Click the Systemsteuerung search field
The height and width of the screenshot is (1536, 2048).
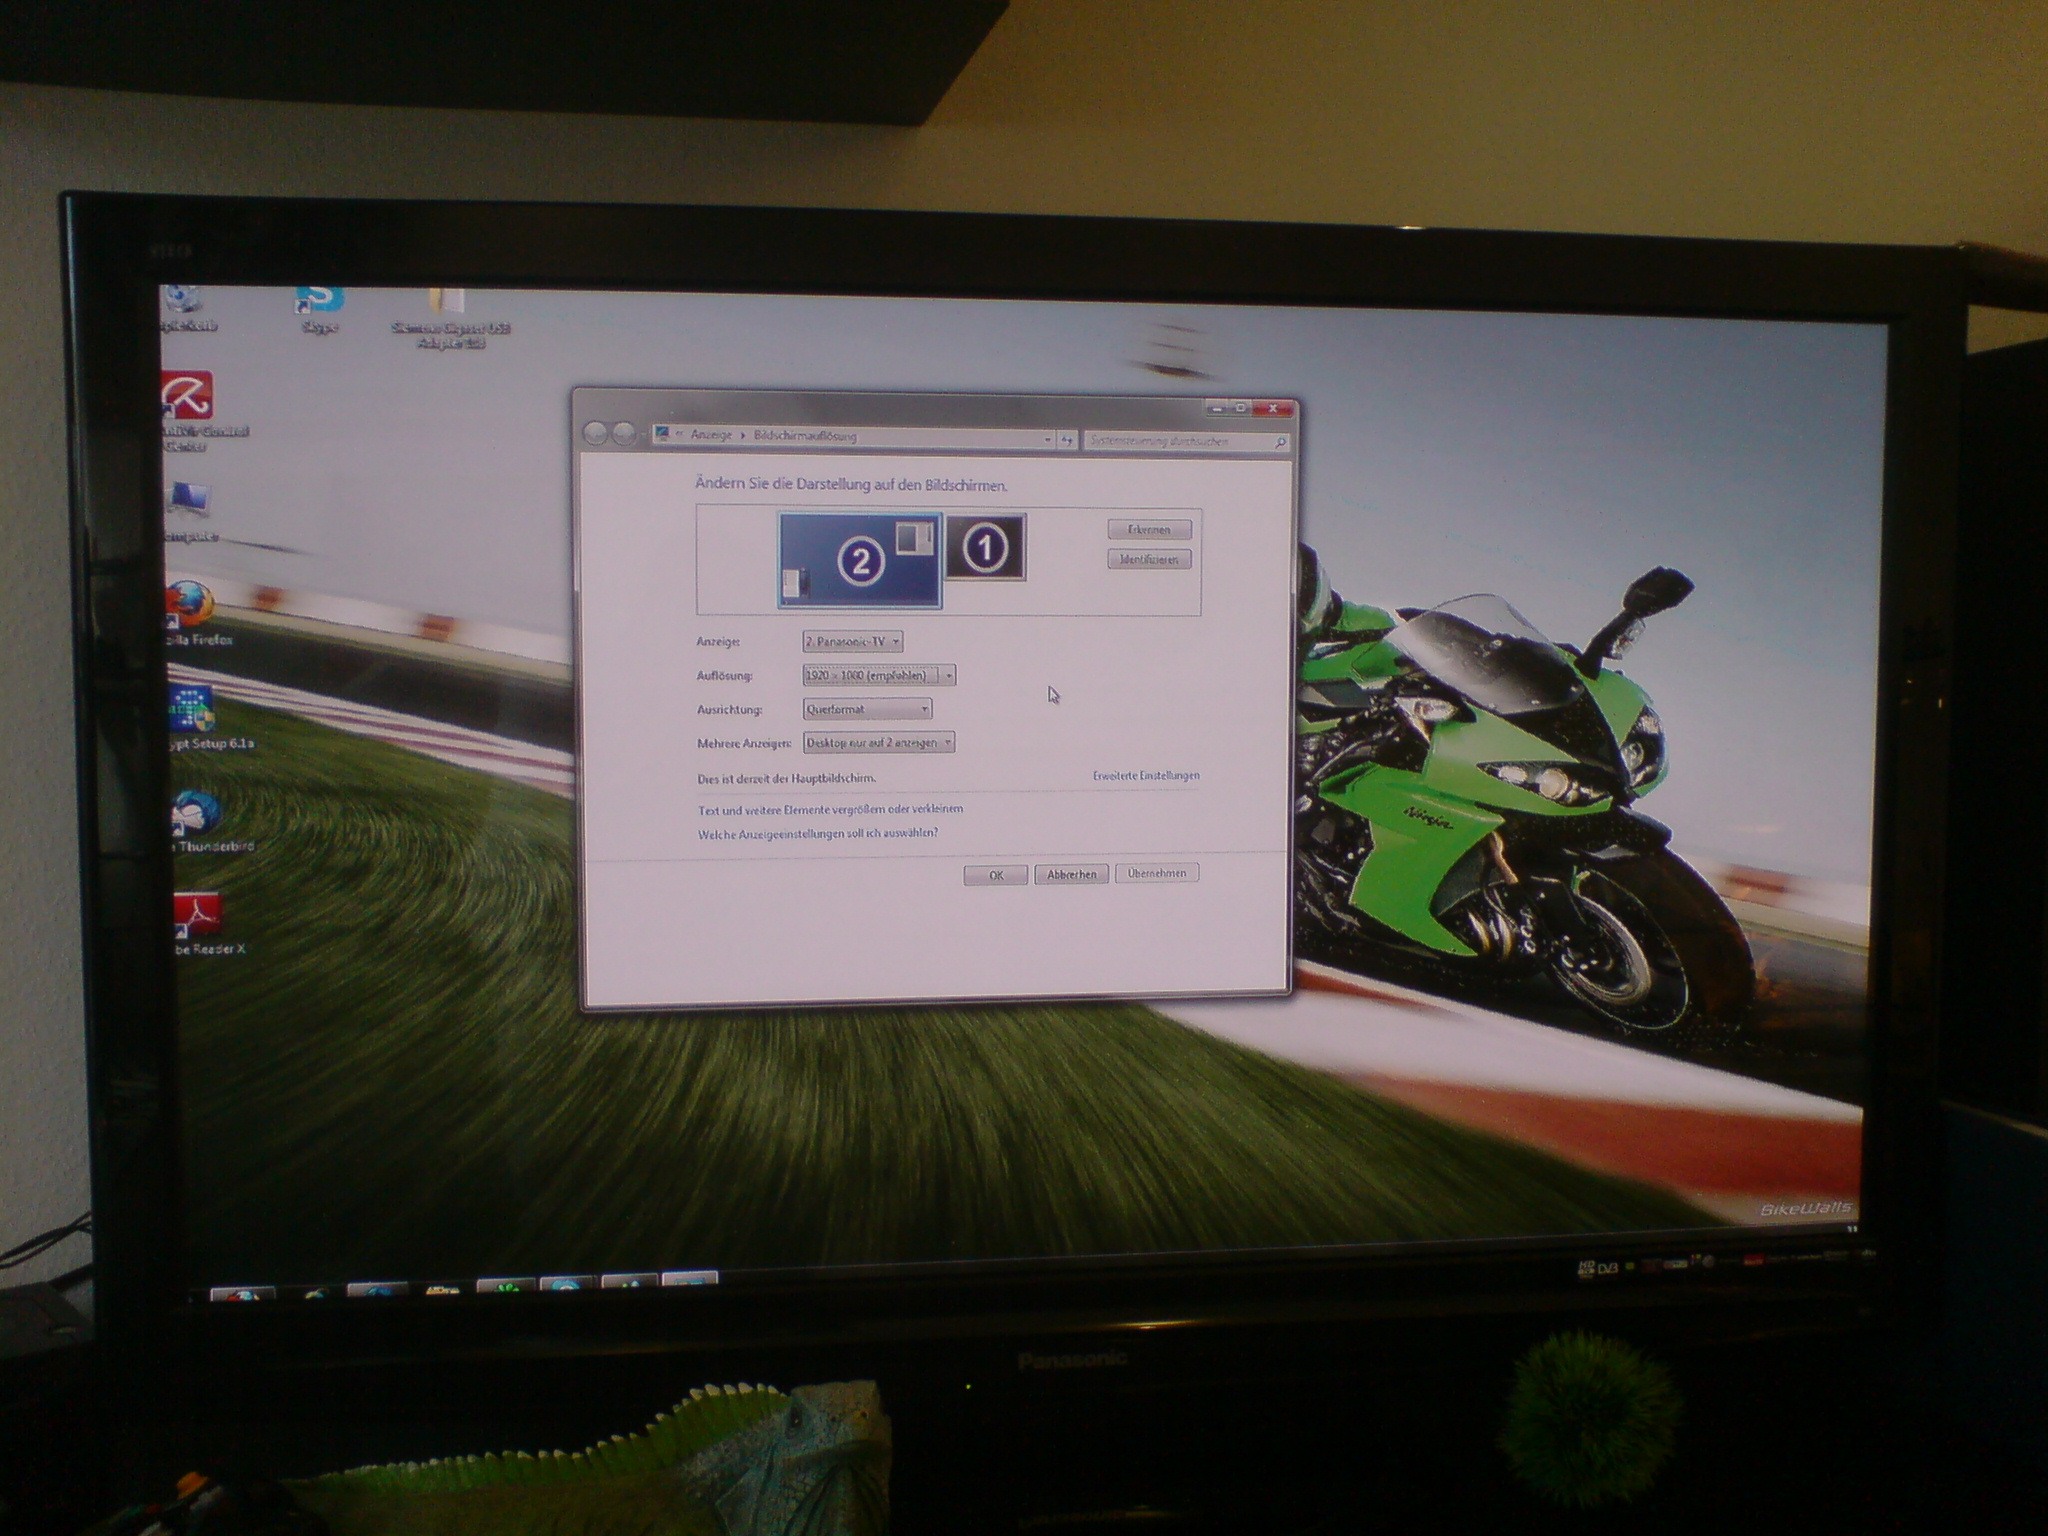1178,441
